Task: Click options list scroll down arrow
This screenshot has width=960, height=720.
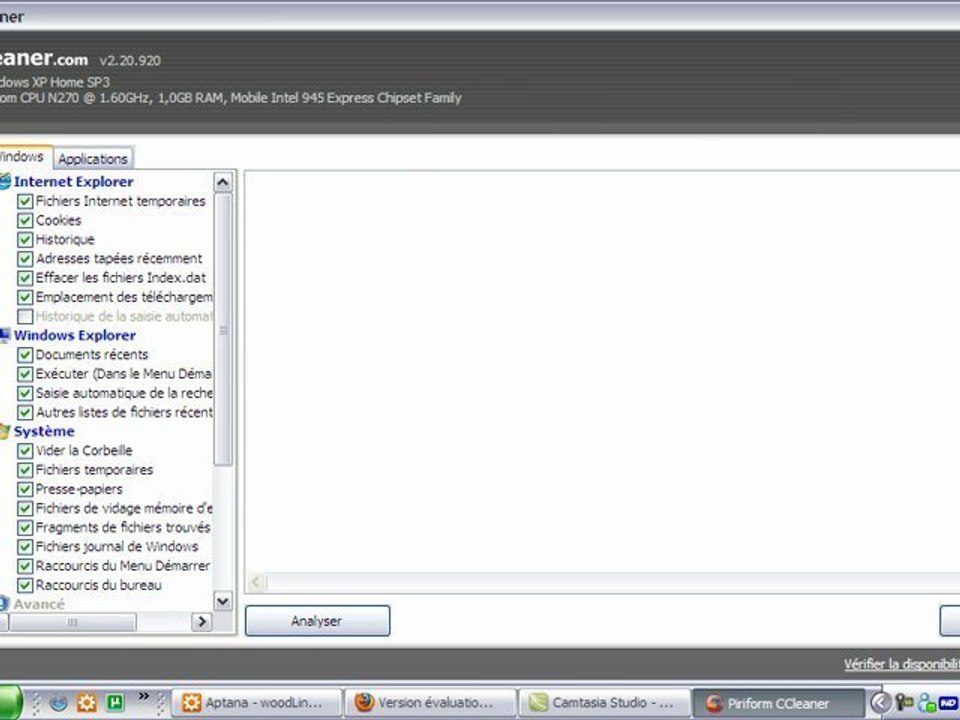Action: point(223,601)
